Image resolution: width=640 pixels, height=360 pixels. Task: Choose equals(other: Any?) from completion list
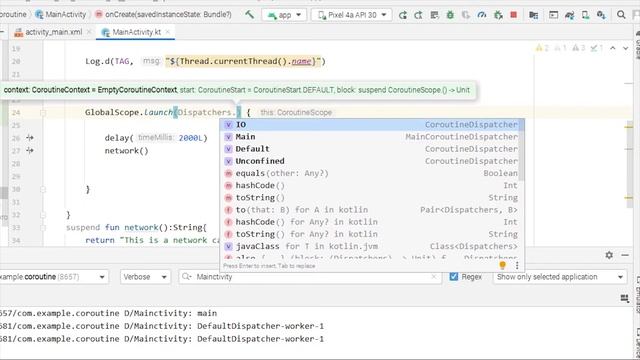point(371,173)
